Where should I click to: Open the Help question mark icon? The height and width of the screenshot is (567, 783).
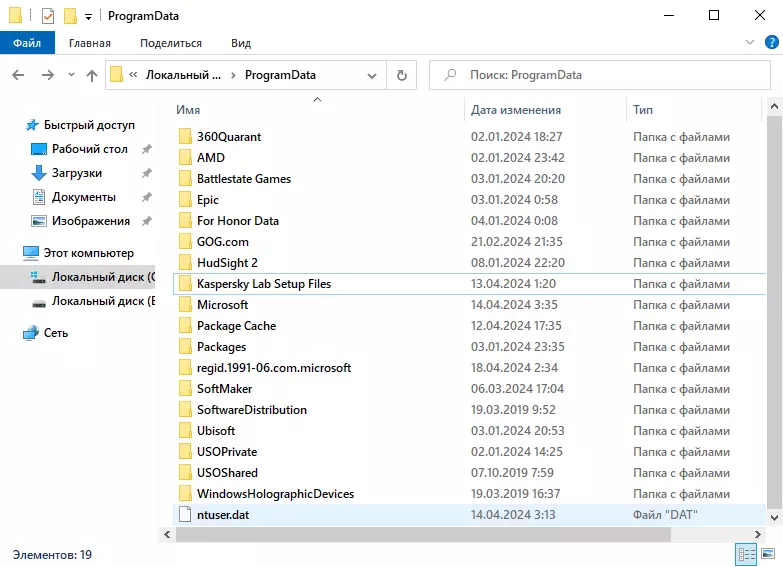coord(771,43)
